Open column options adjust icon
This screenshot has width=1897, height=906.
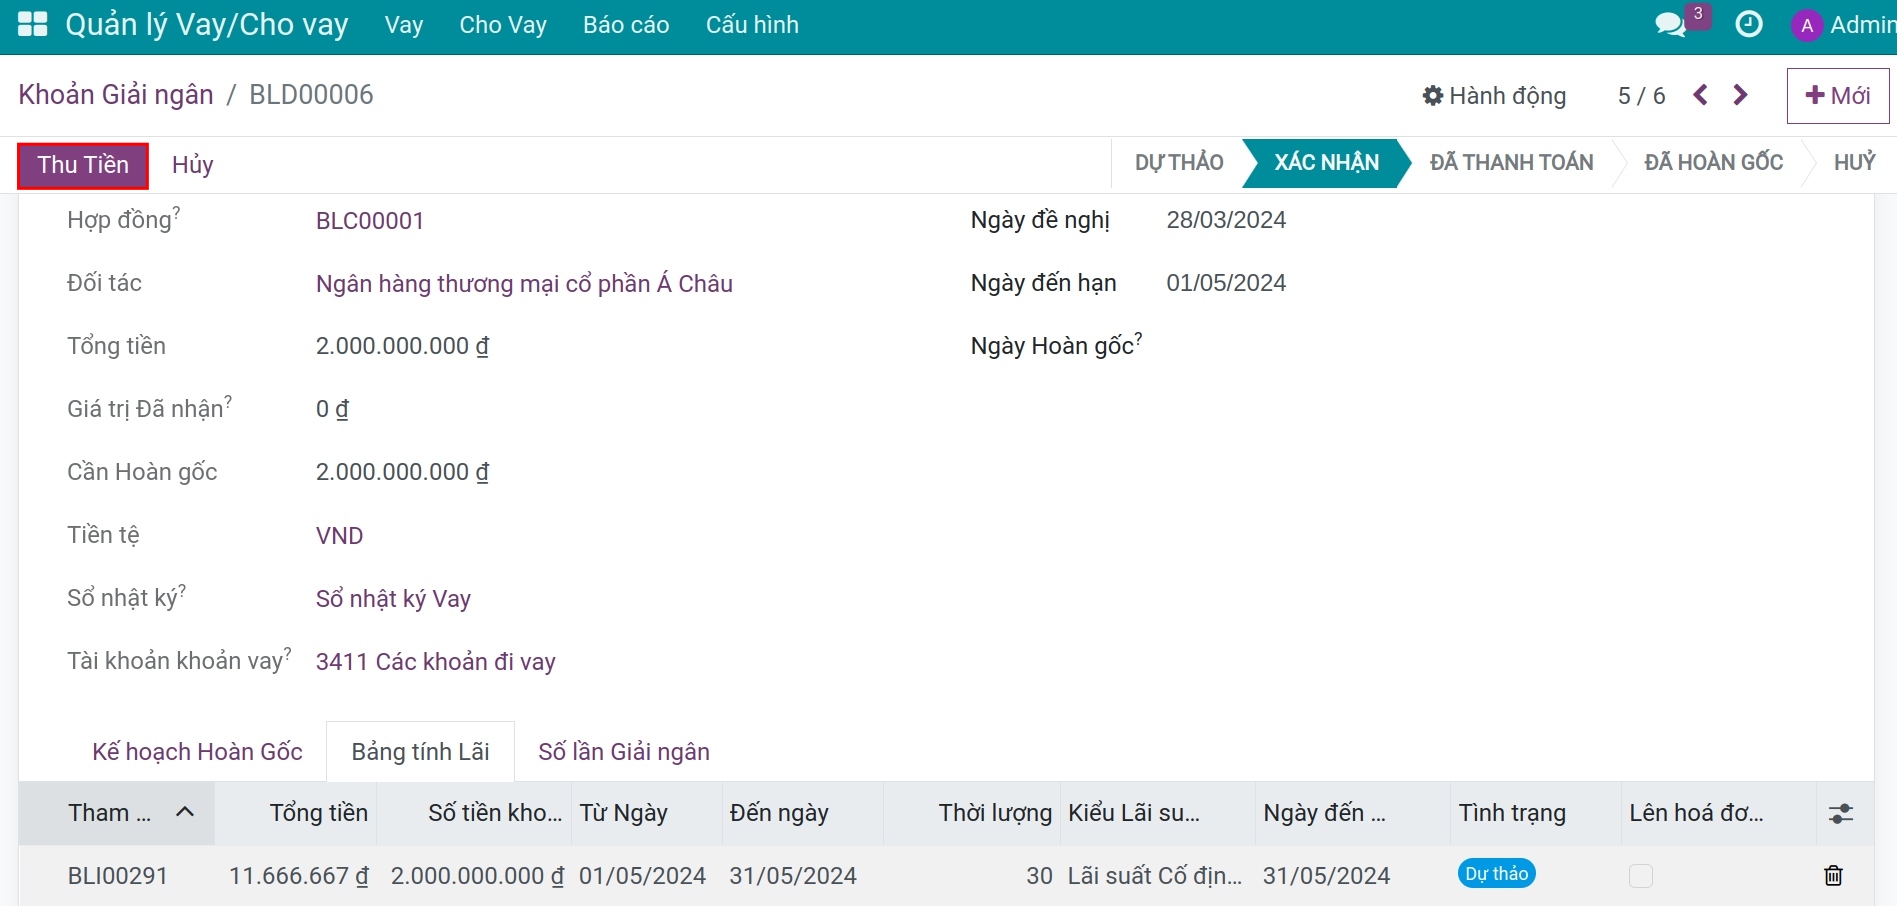(x=1841, y=813)
